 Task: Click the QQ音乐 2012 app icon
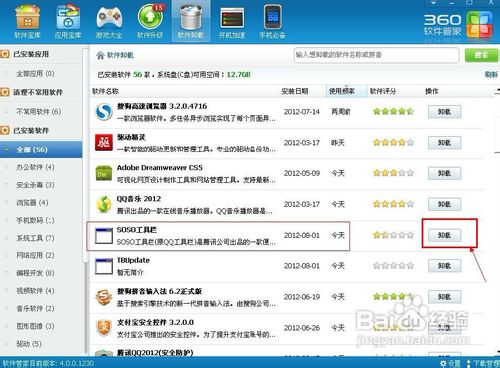point(104,204)
